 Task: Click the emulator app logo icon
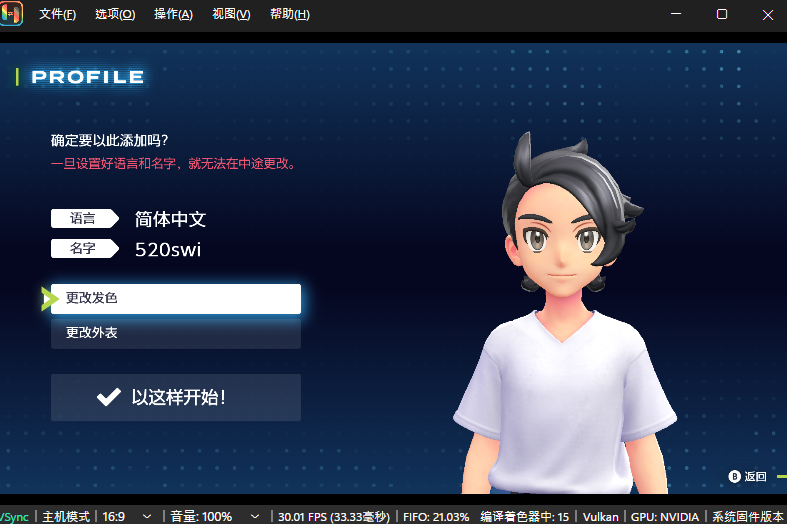click(x=11, y=15)
